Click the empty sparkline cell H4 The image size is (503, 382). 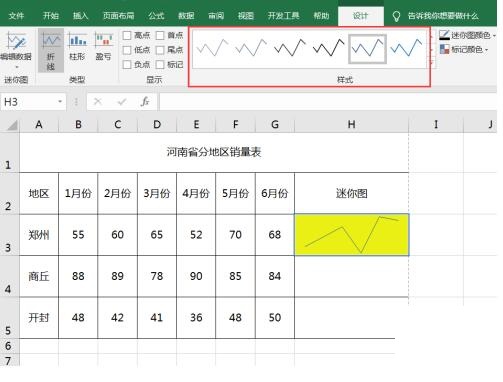pyautogui.click(x=352, y=276)
